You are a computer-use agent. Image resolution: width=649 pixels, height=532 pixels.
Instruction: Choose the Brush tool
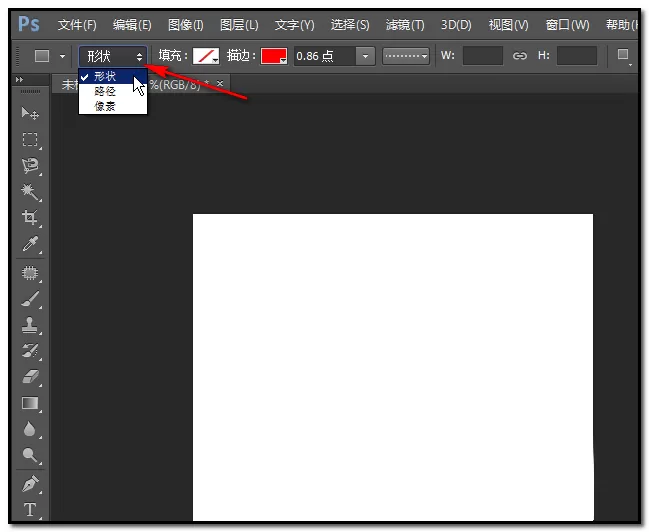tap(30, 299)
